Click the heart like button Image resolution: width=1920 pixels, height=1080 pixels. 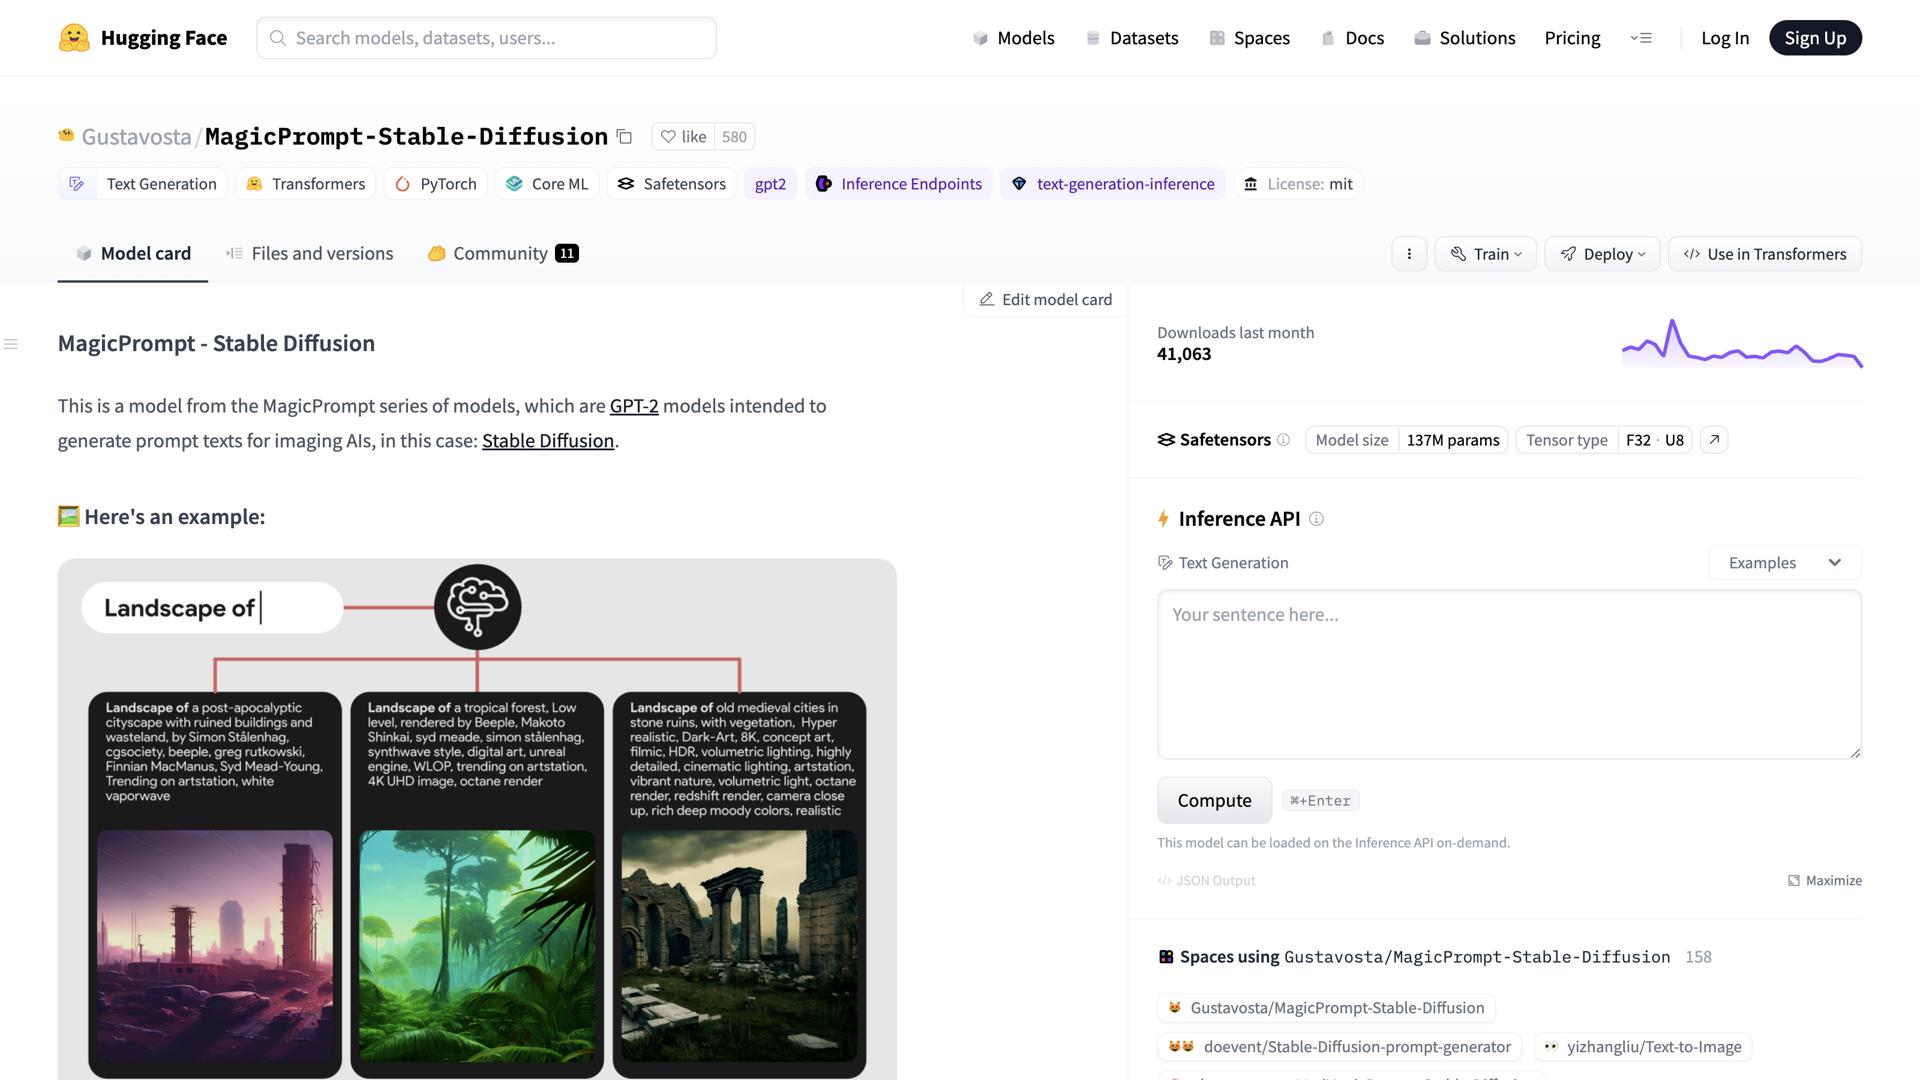(x=683, y=137)
